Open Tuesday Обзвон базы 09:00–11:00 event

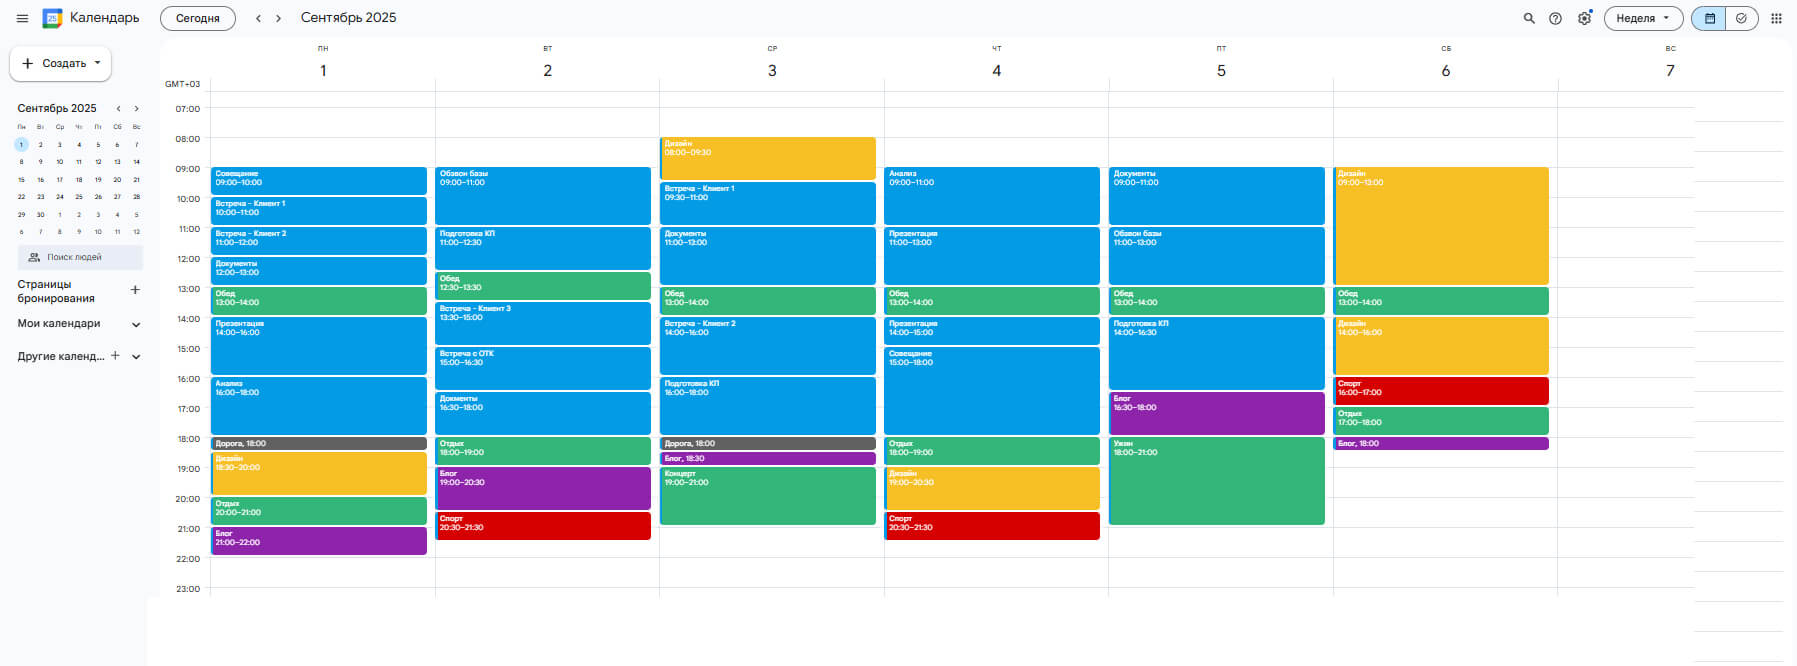[x=543, y=196]
